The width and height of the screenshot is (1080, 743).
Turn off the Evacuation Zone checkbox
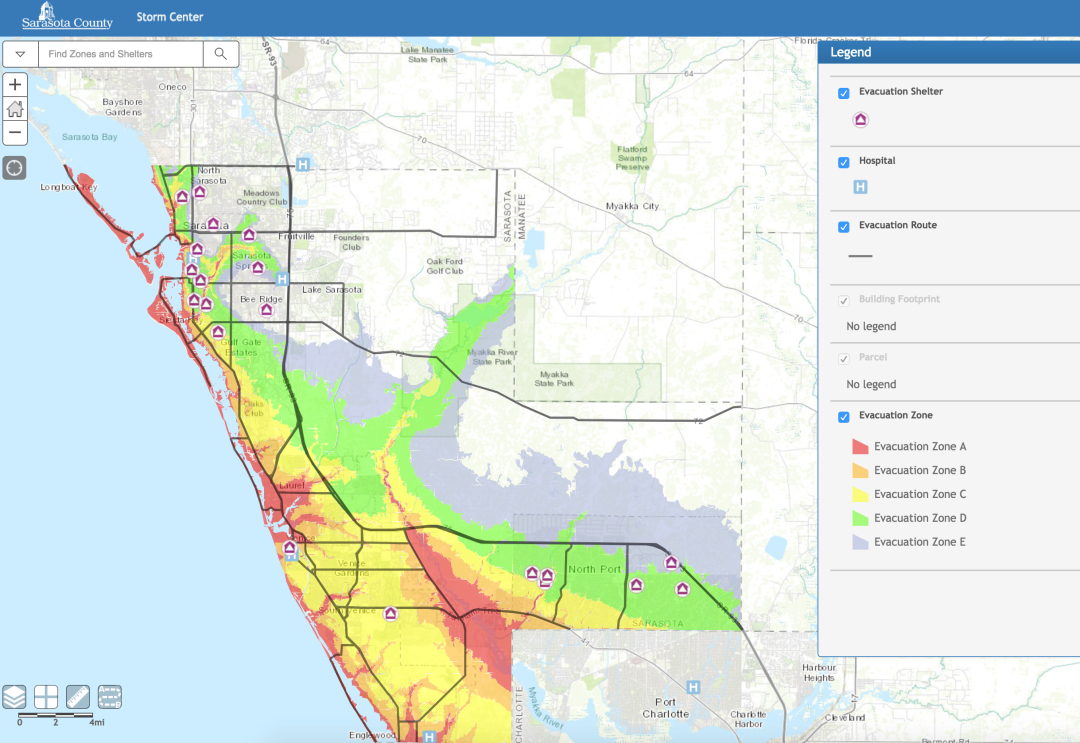(844, 417)
